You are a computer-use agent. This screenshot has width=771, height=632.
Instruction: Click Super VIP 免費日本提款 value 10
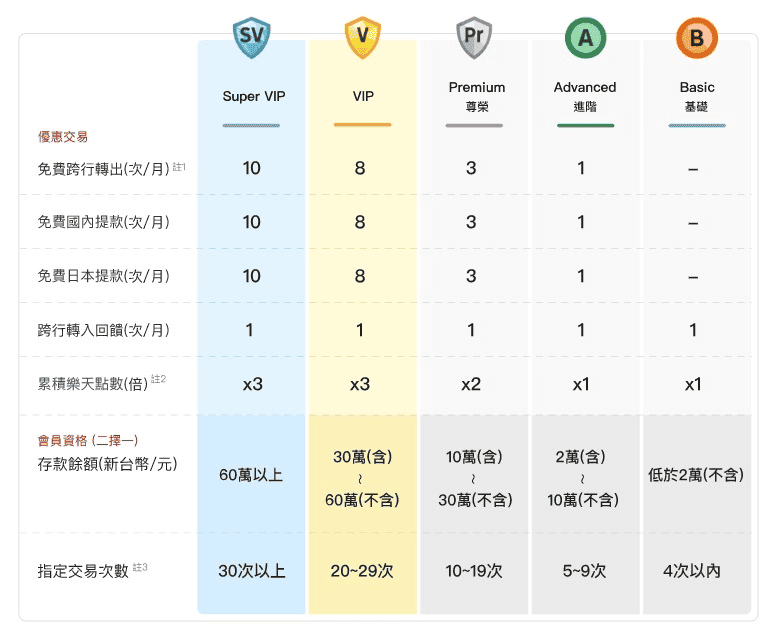[x=251, y=276]
